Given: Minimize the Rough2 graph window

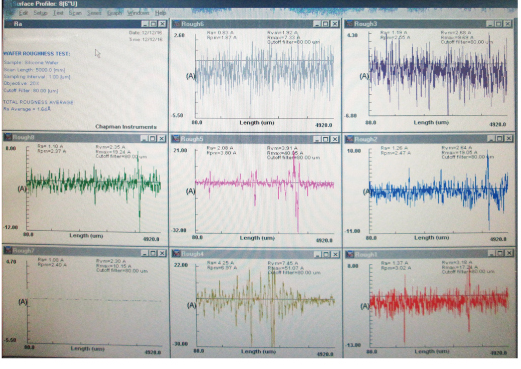Looking at the screenshot, I should [x=491, y=138].
